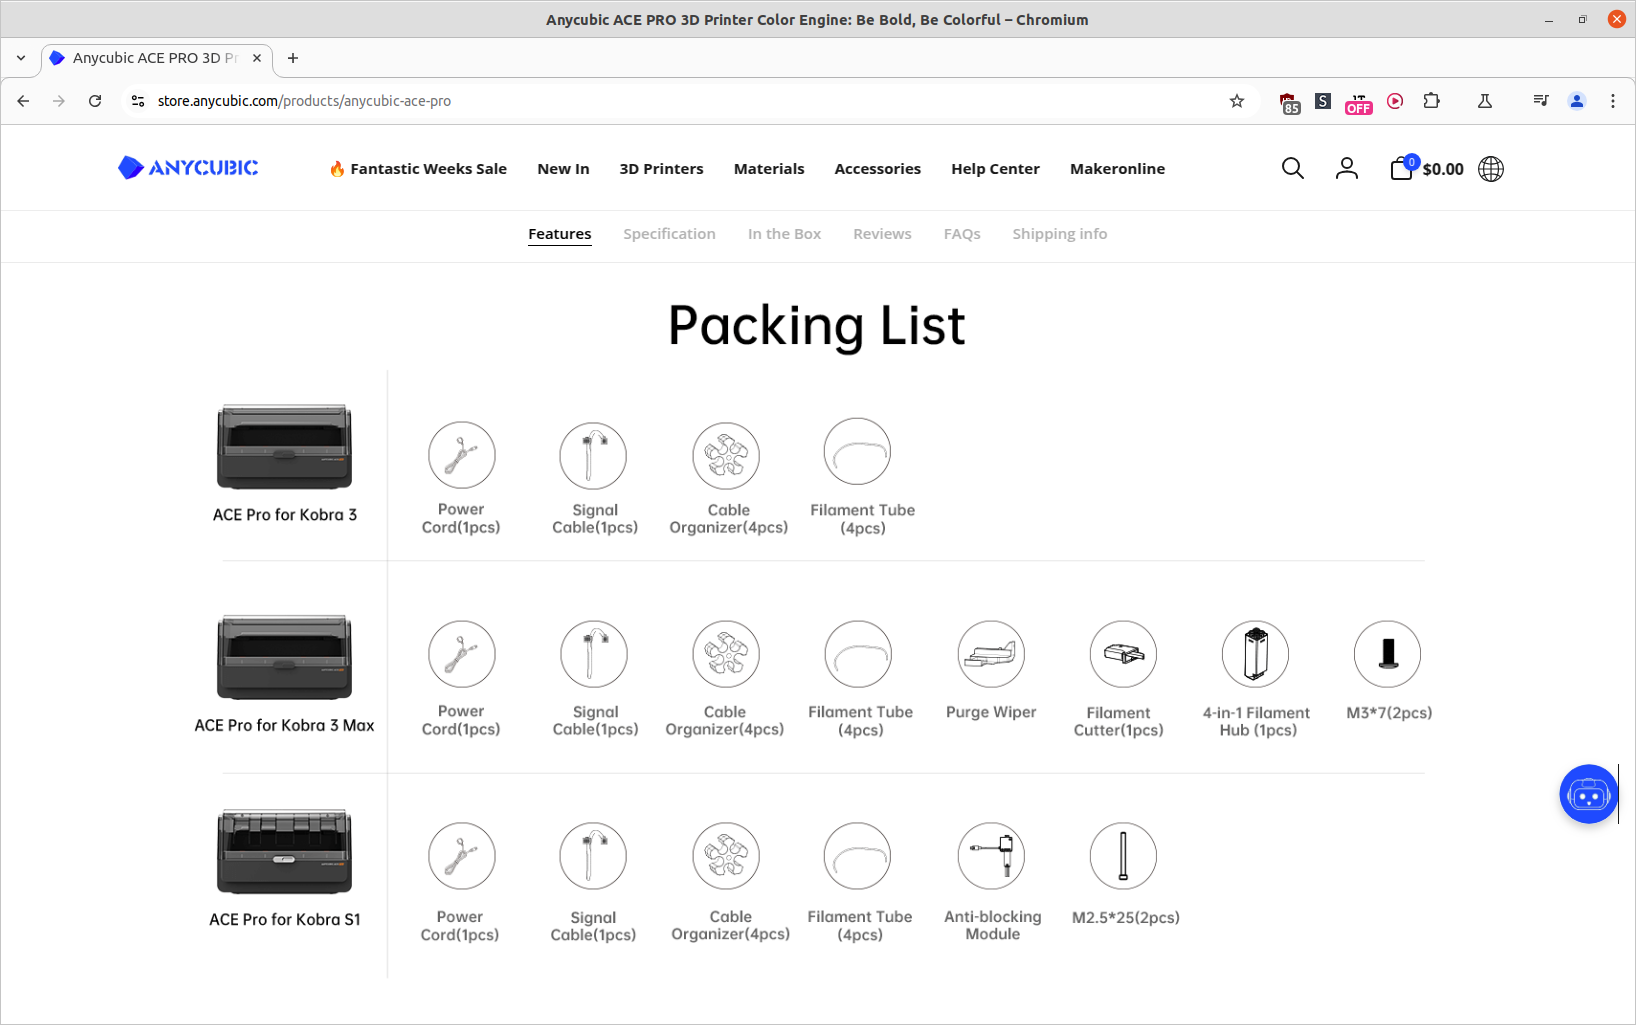Click 4-in-1 Filament Hub icon
Viewport: 1636px width, 1025px height.
click(1255, 654)
